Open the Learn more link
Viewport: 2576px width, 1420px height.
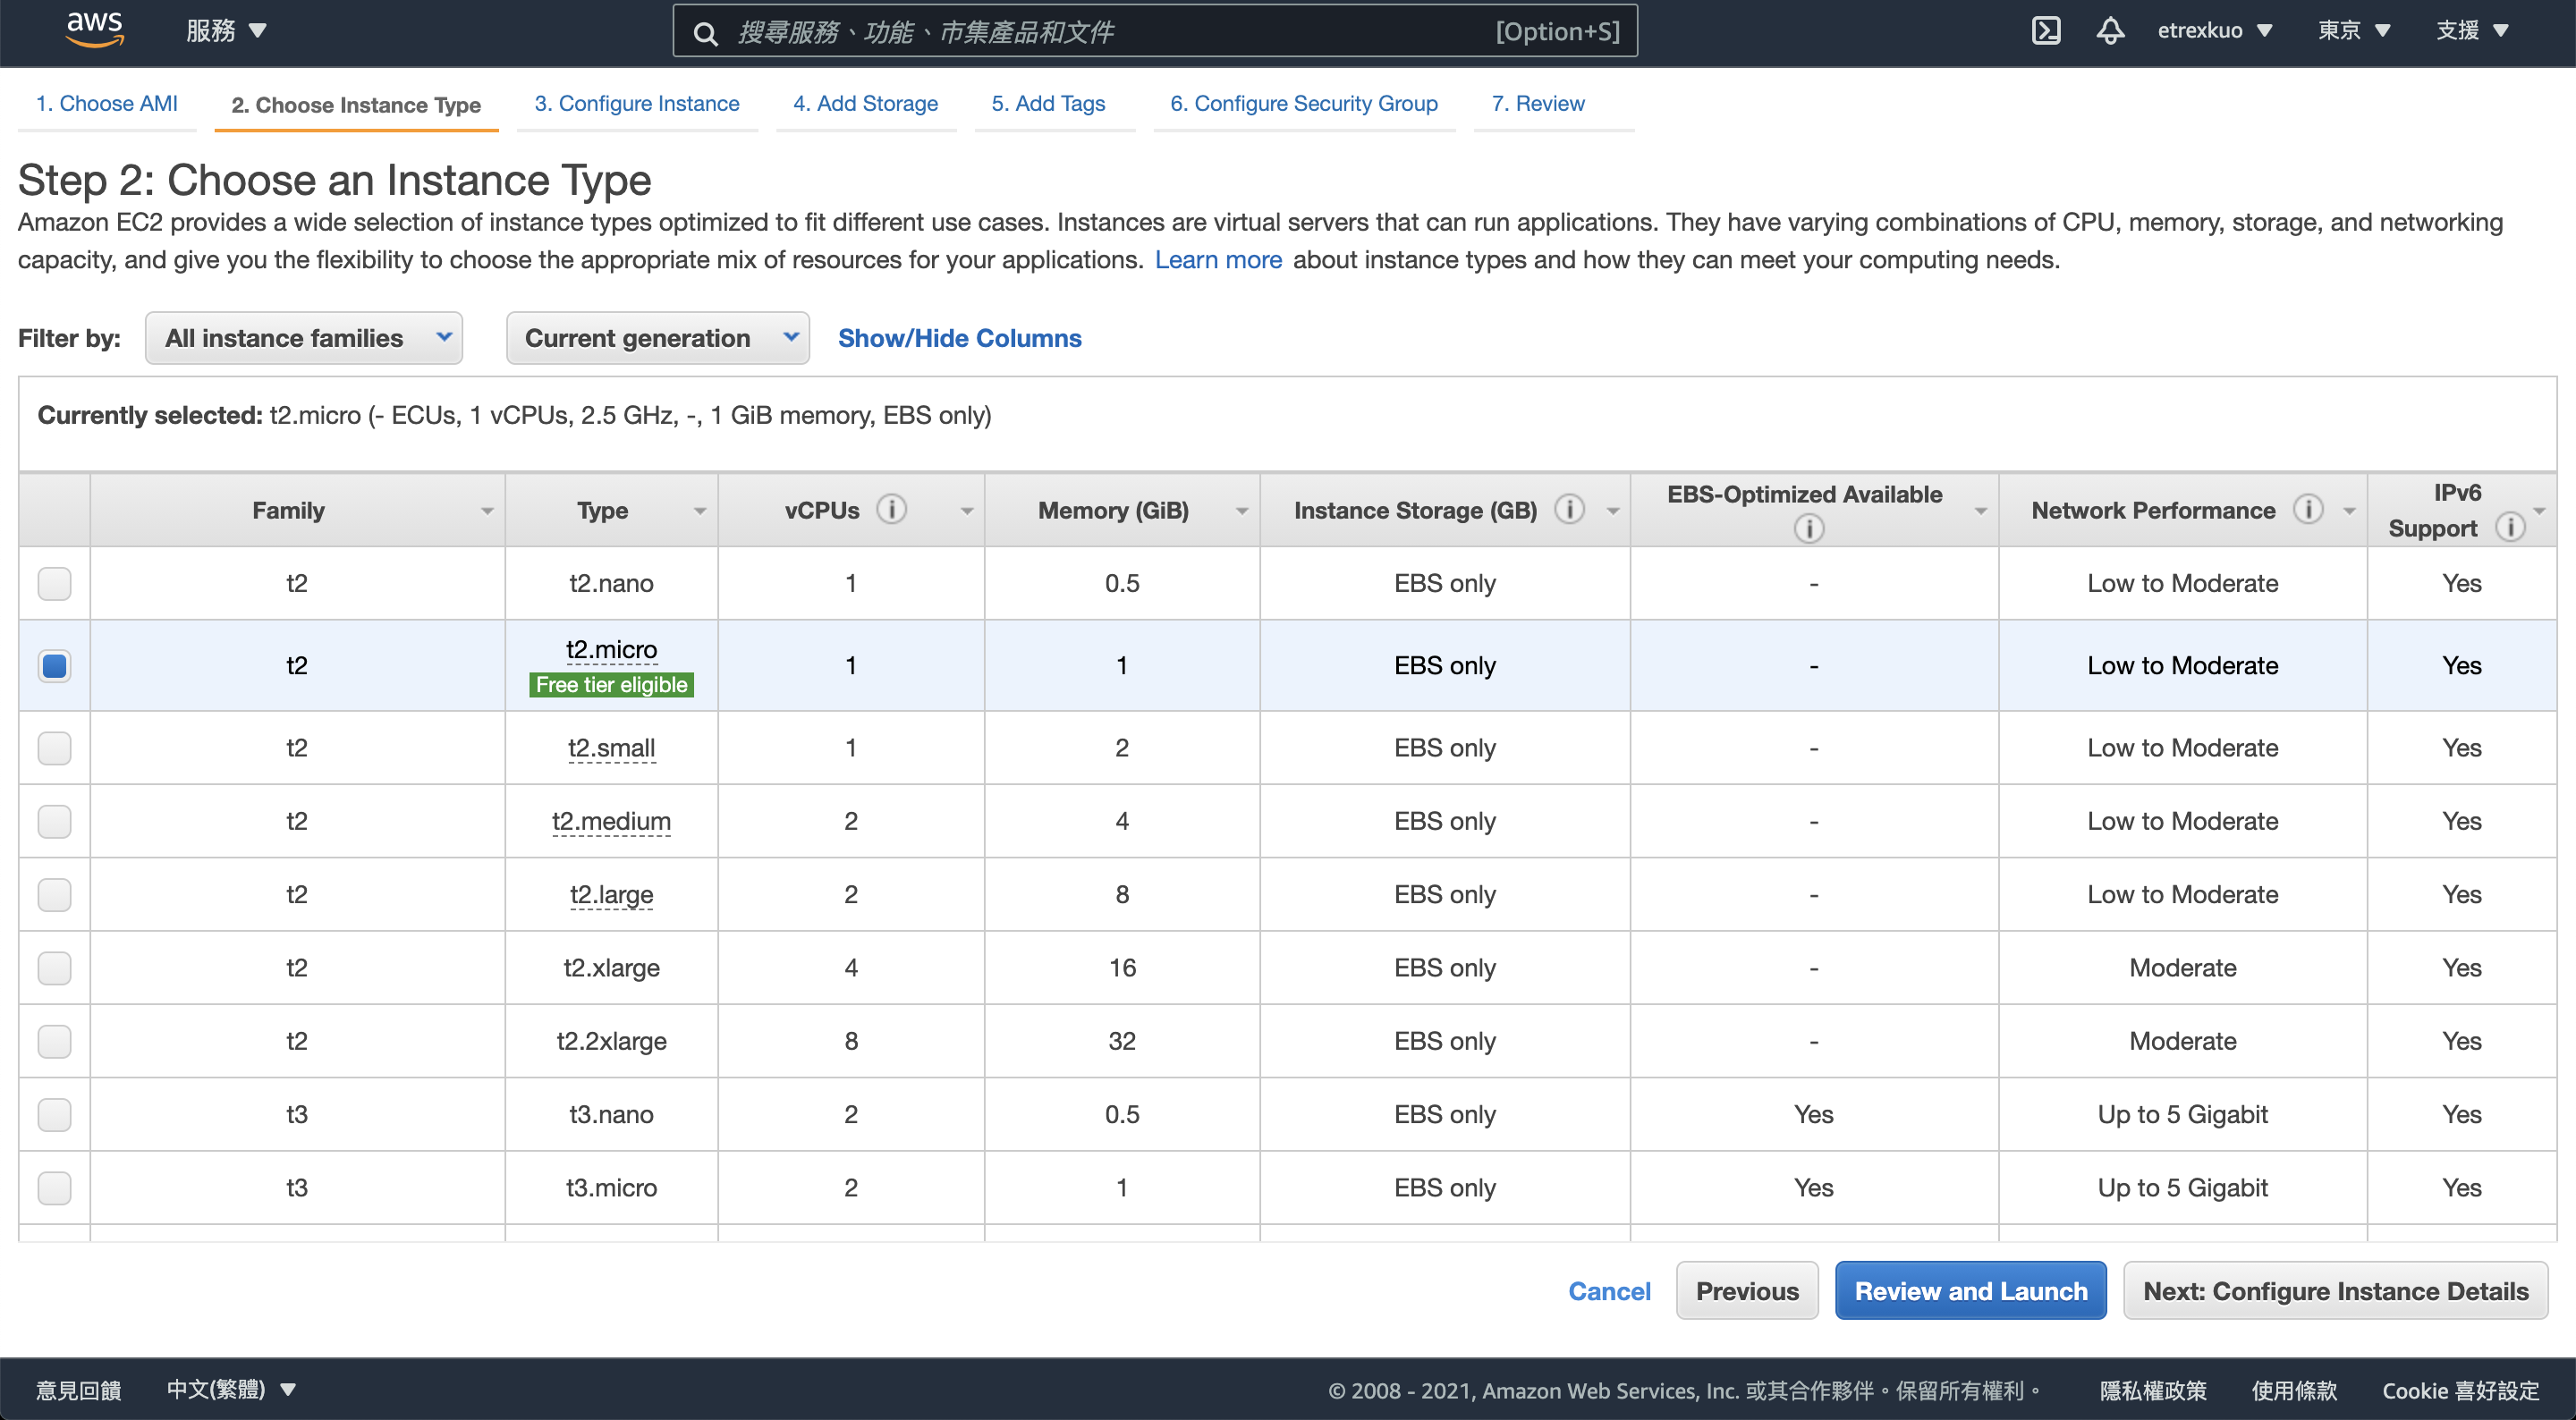[1218, 260]
